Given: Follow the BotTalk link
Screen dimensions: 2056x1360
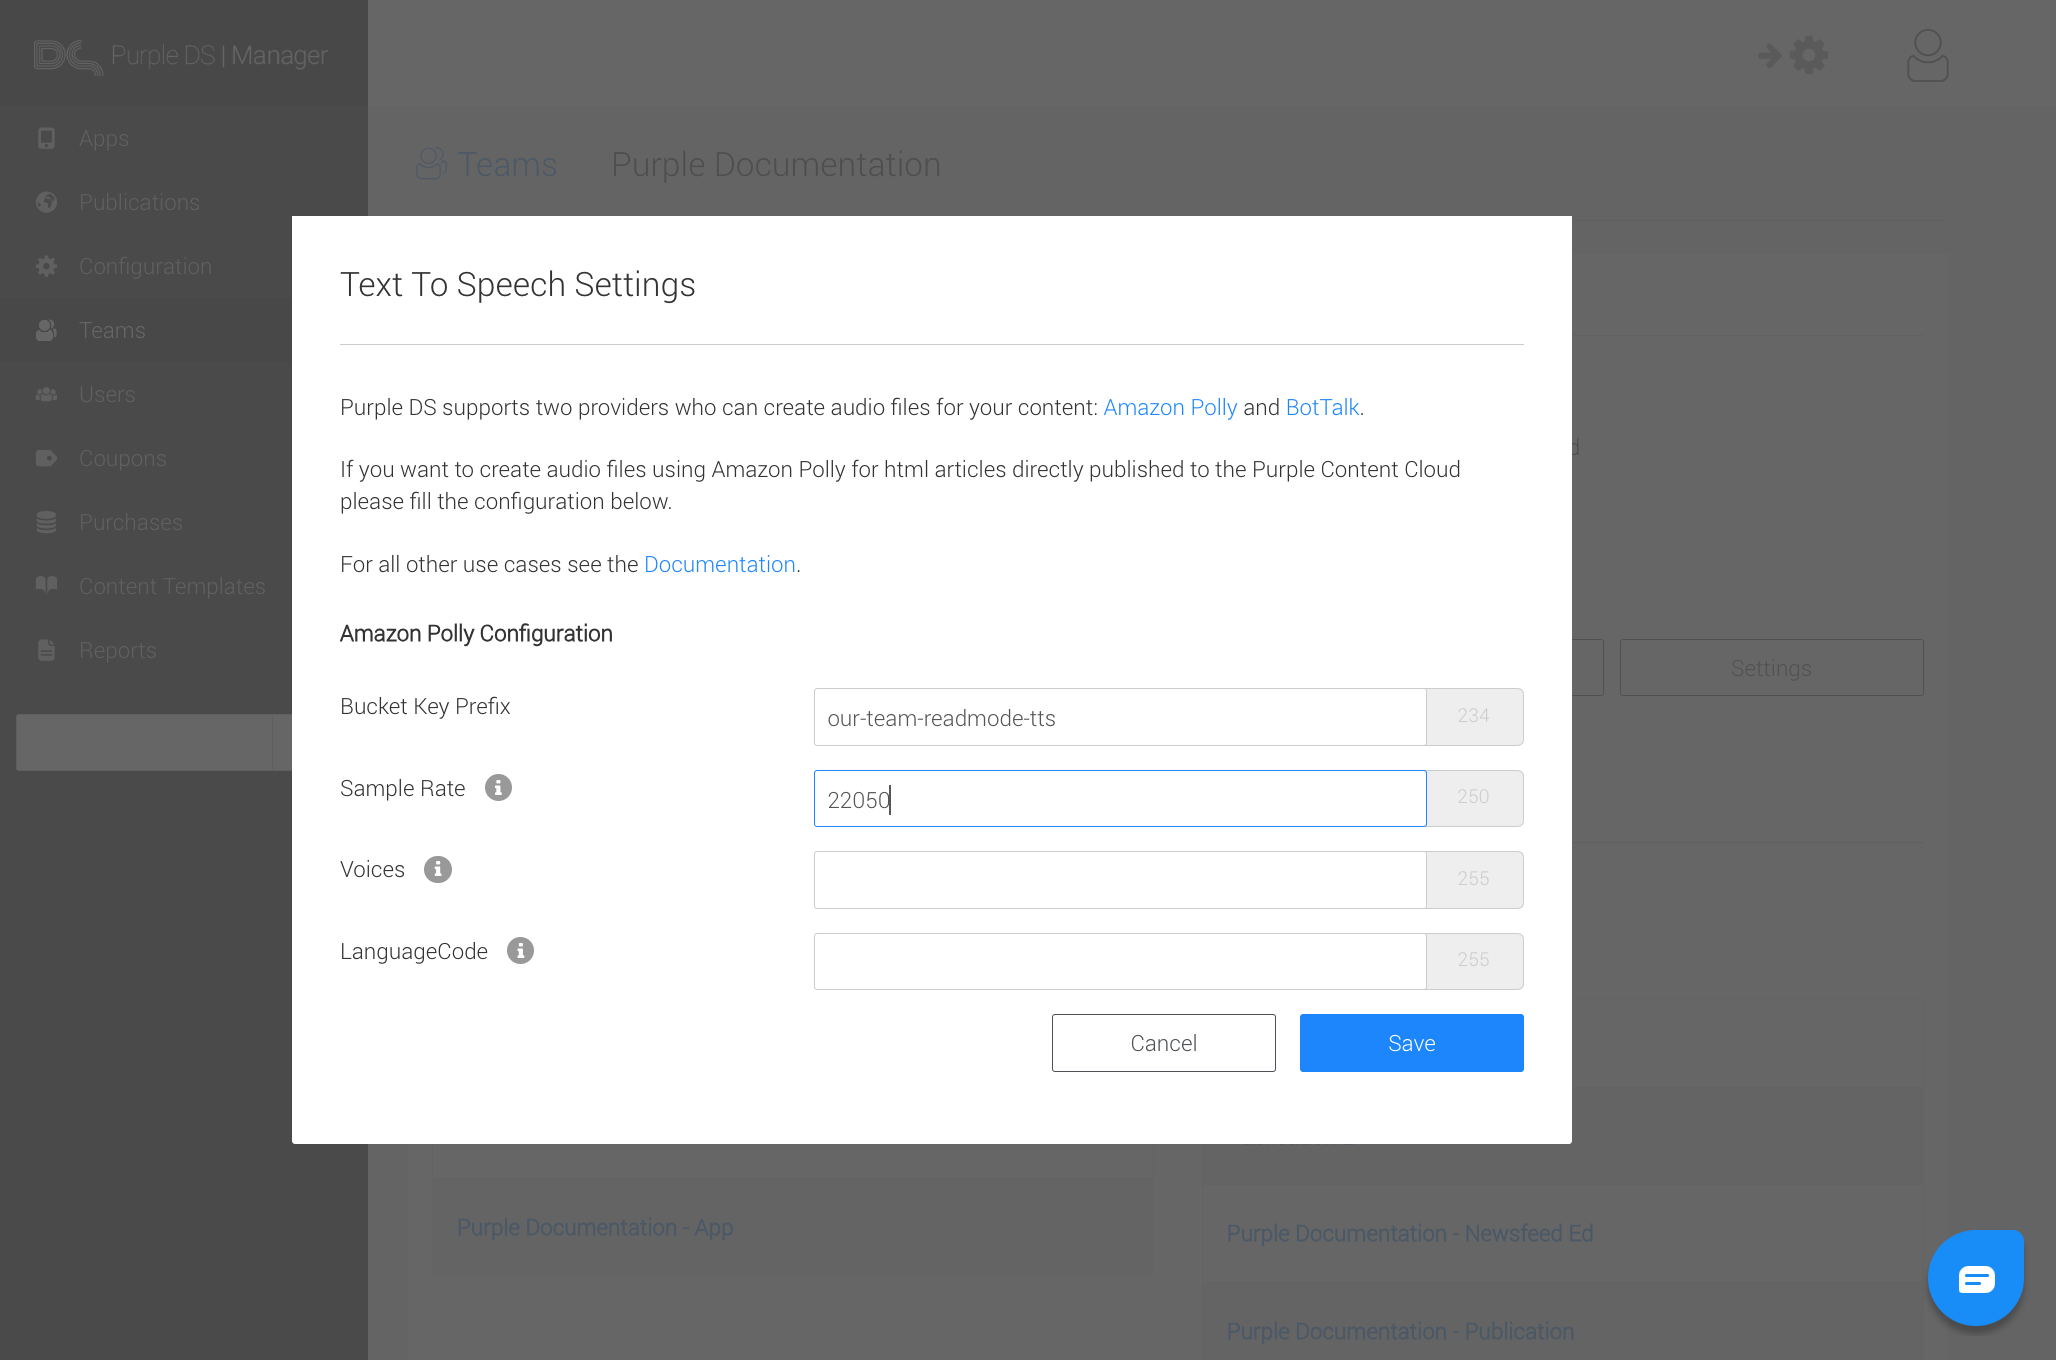Looking at the screenshot, I should (x=1322, y=408).
